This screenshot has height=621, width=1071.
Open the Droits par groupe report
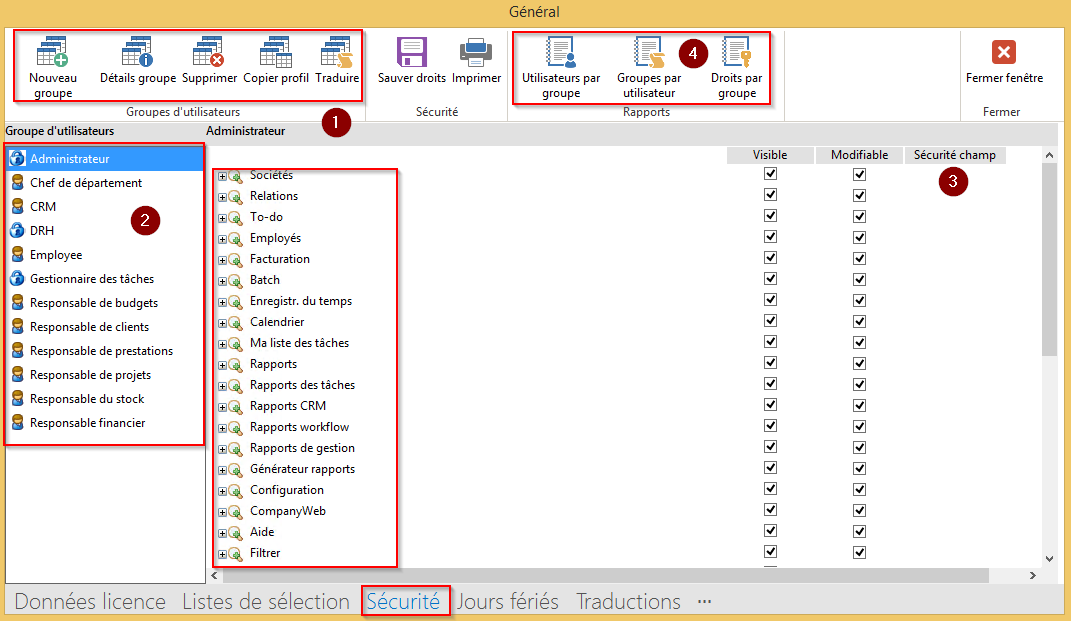coord(736,53)
